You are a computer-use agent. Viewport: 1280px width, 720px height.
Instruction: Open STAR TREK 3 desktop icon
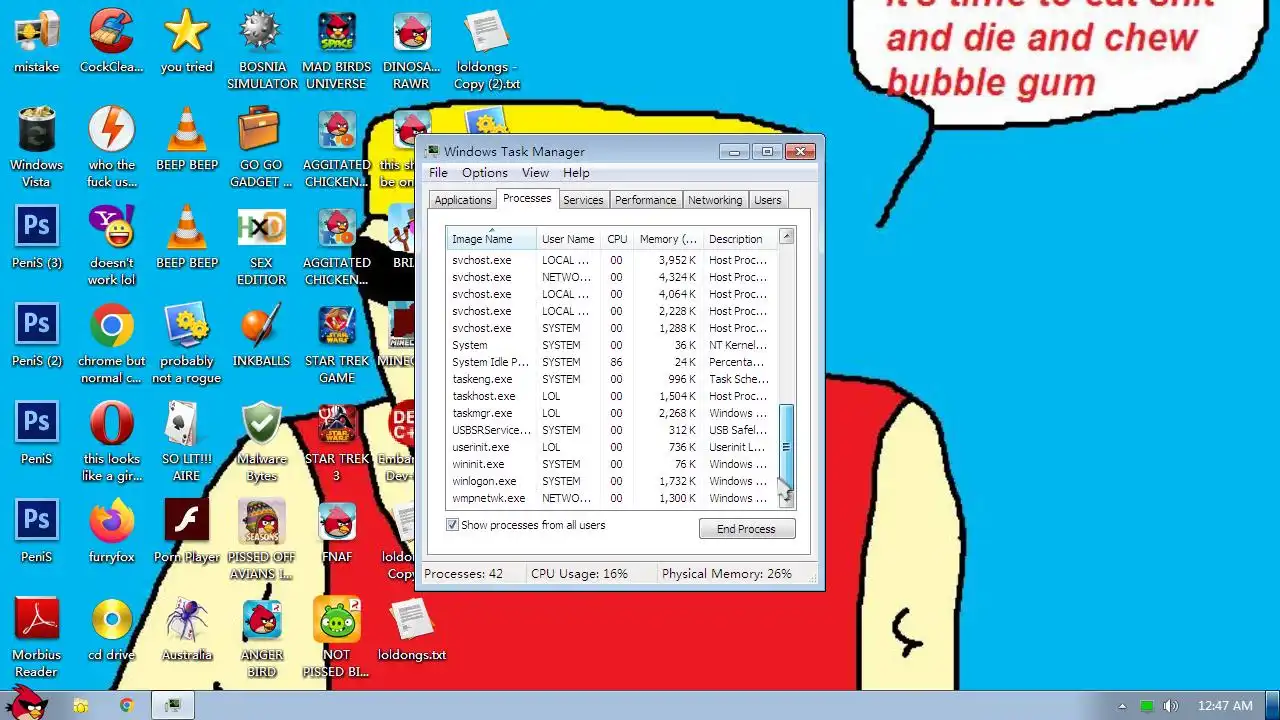coord(336,442)
